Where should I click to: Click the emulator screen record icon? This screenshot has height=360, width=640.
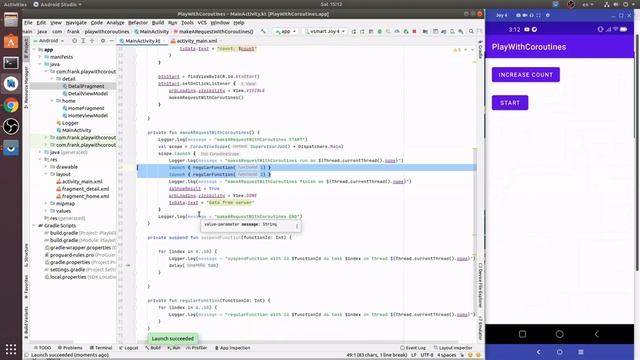[x=524, y=15]
